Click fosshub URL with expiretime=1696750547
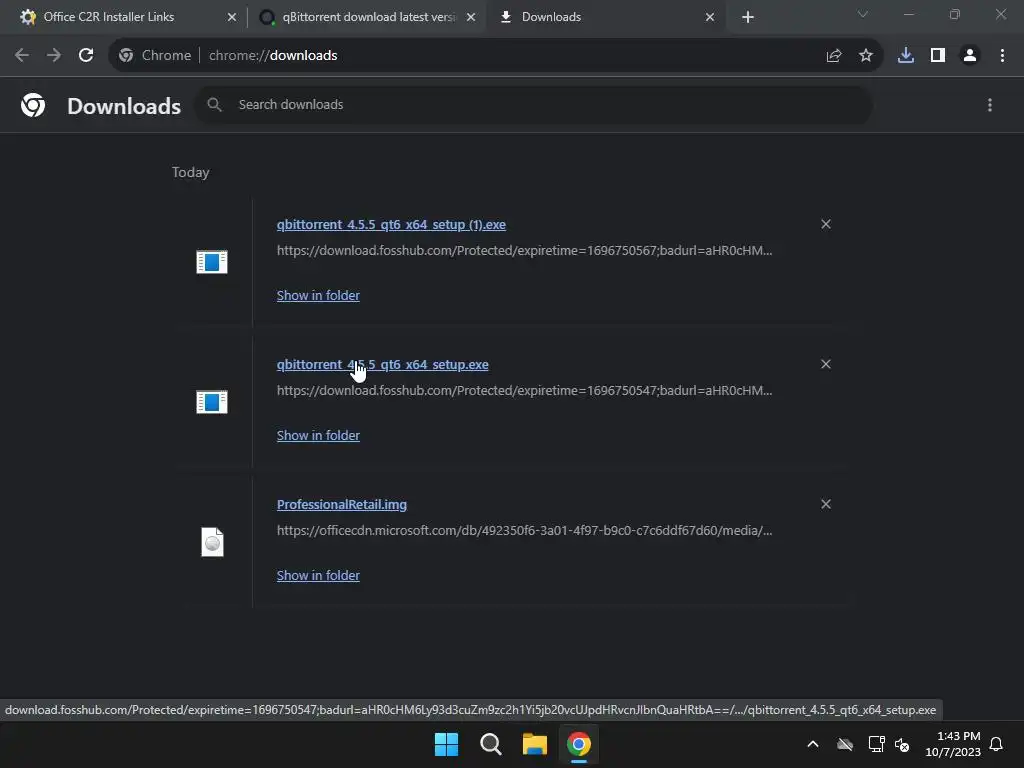The width and height of the screenshot is (1024, 768). (x=524, y=390)
